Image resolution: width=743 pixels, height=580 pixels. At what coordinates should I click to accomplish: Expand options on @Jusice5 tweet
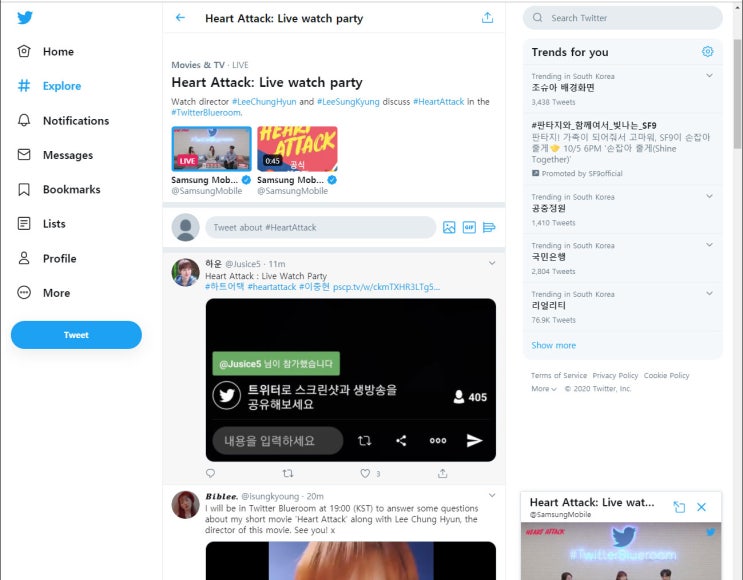tap(492, 263)
